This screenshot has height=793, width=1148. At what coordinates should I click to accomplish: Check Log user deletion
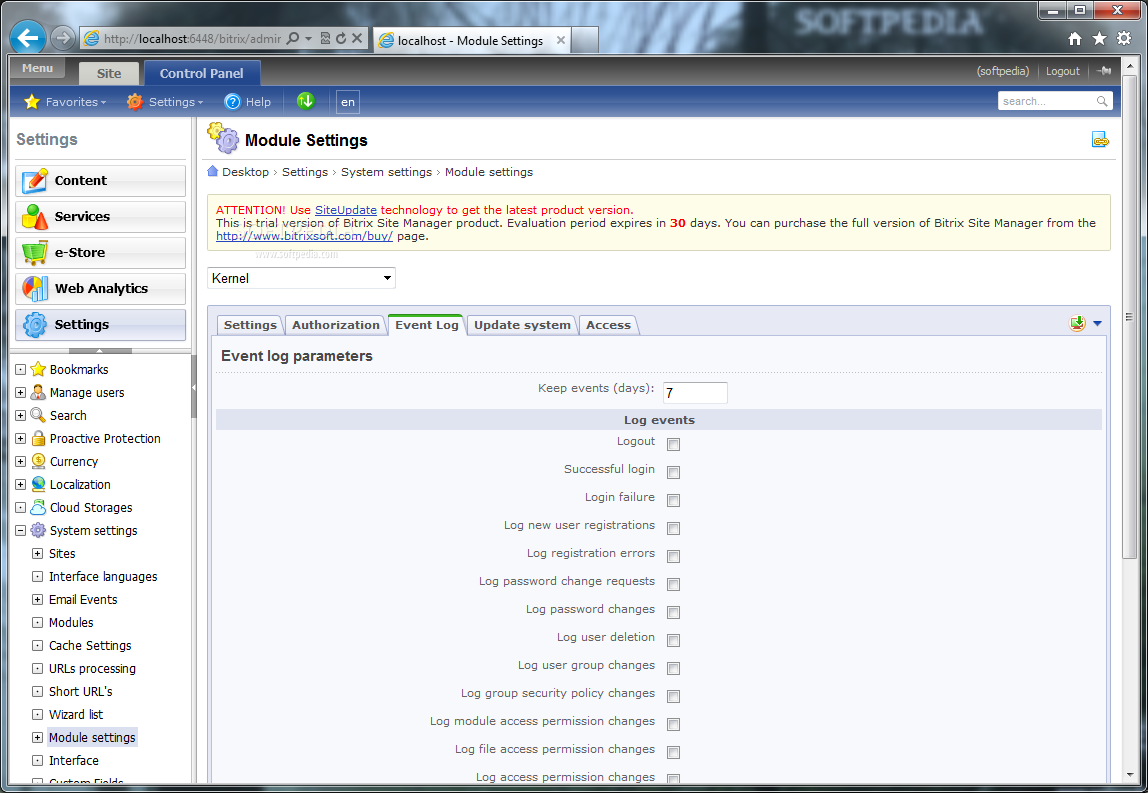674,640
